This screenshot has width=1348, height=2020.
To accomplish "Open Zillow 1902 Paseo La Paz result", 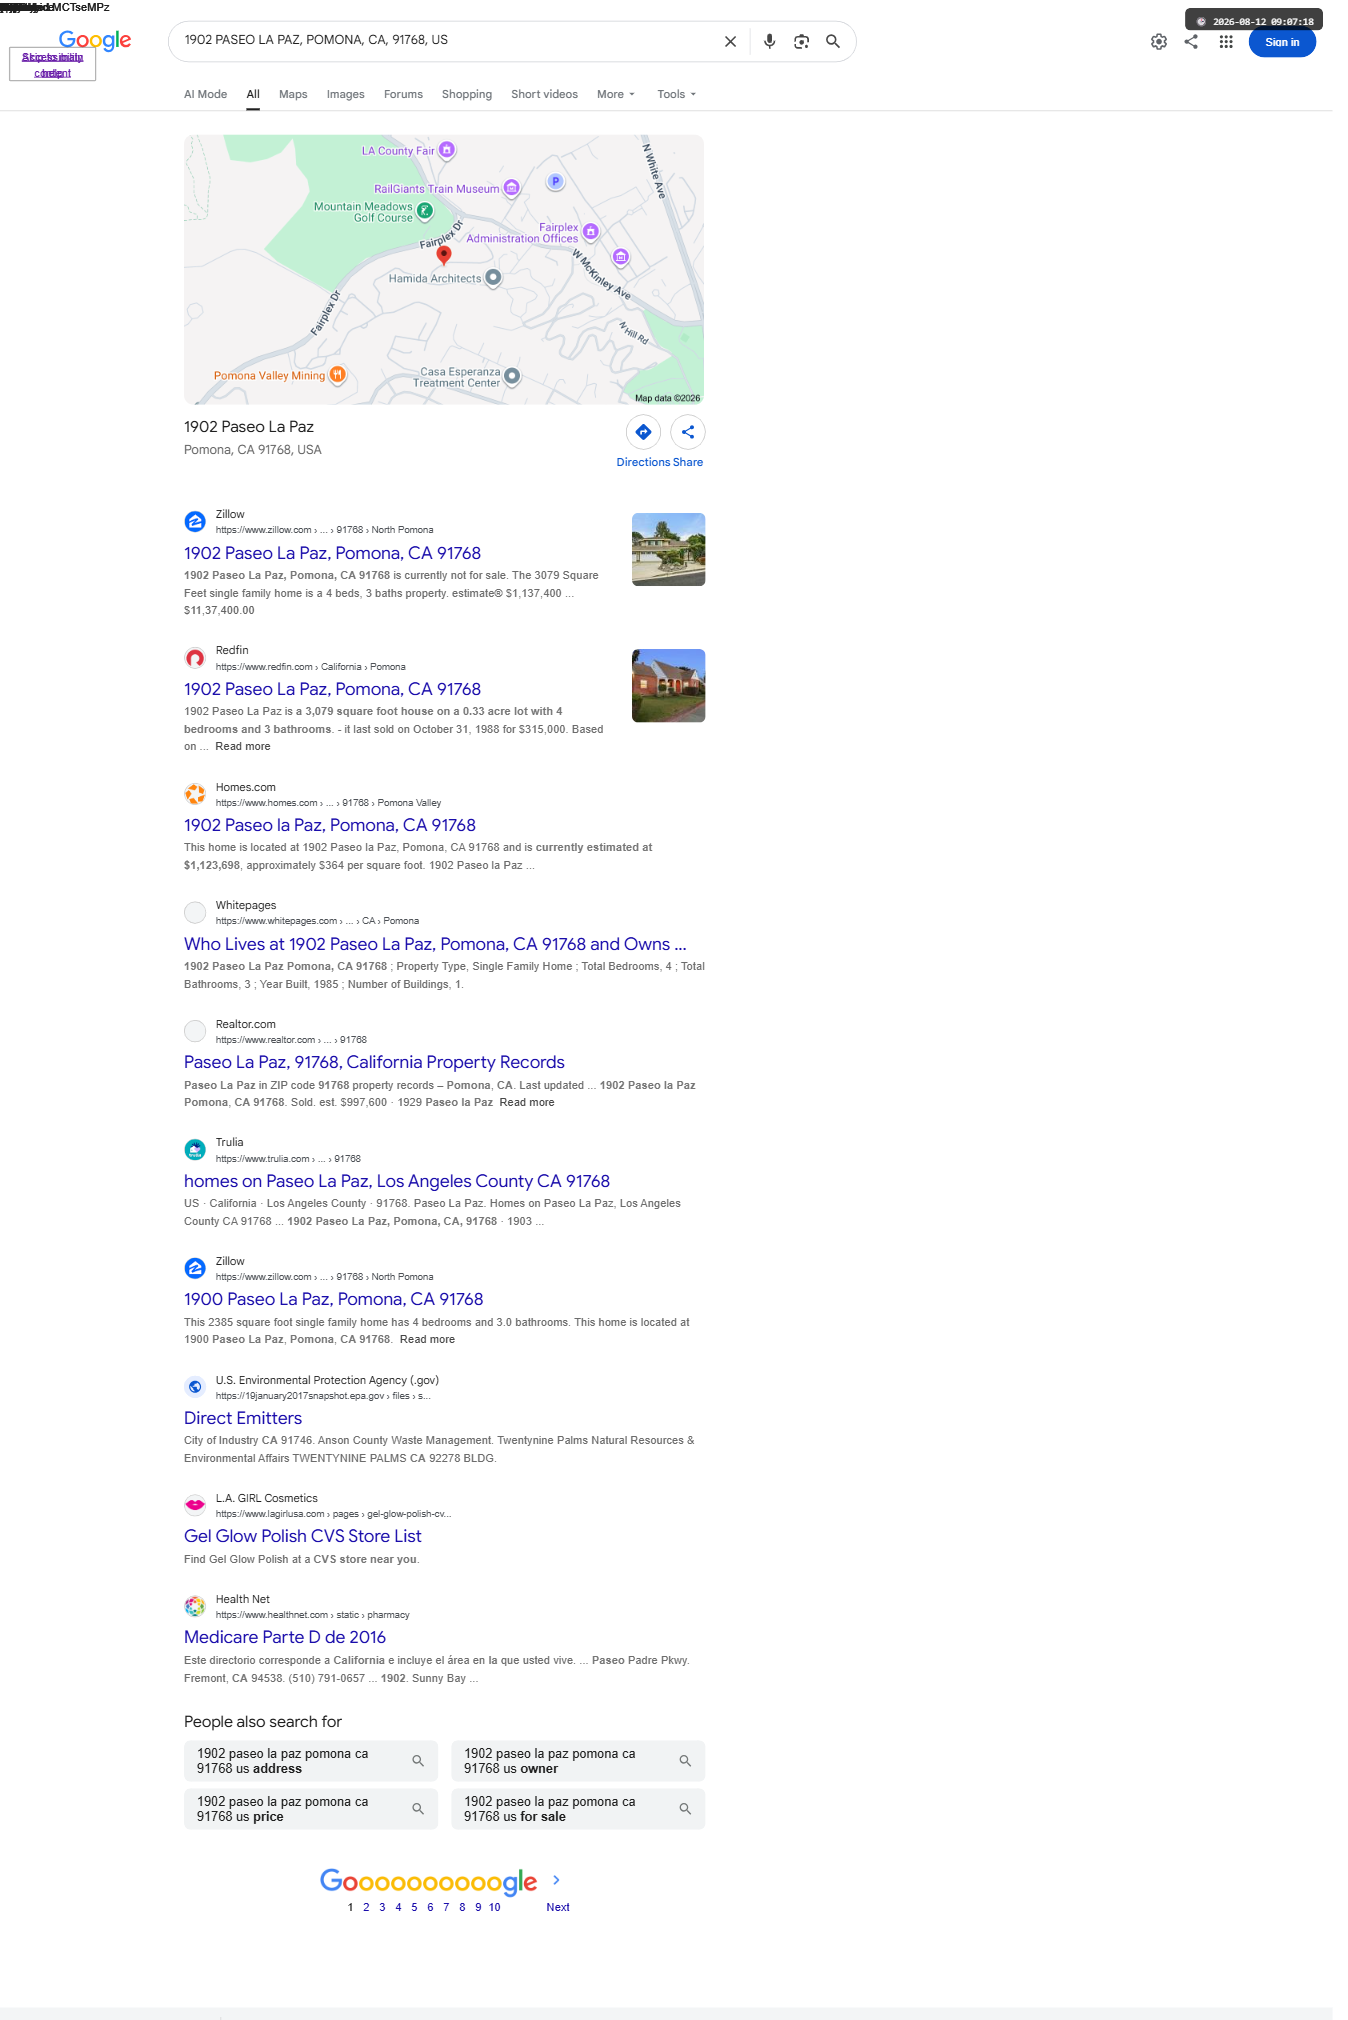I will point(332,553).
